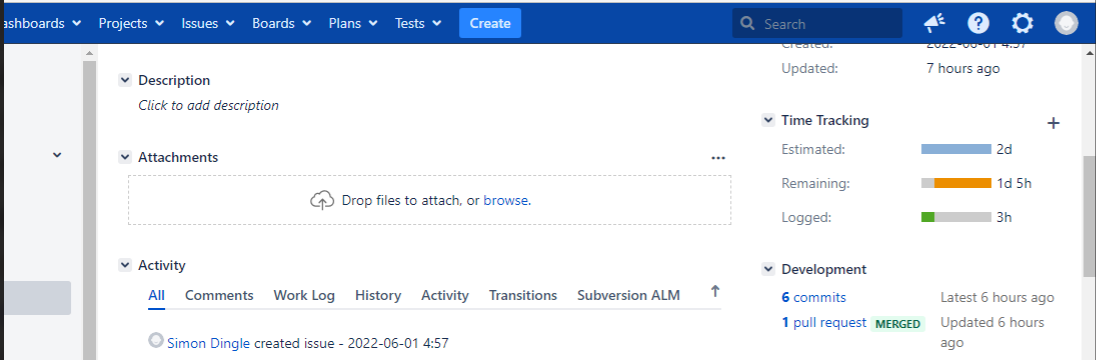Collapse the Activity section

point(125,265)
